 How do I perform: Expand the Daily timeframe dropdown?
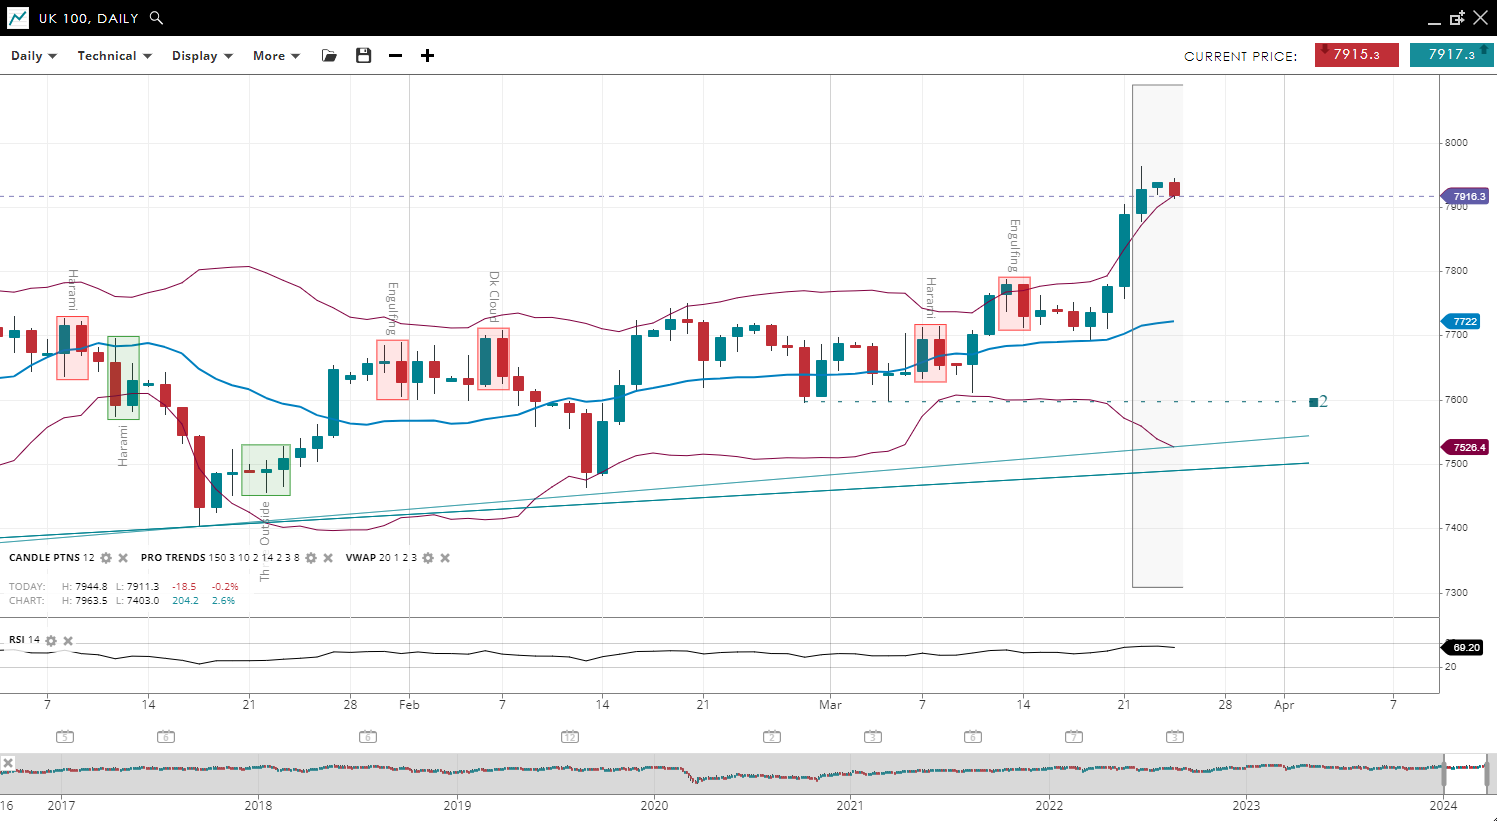click(x=34, y=56)
